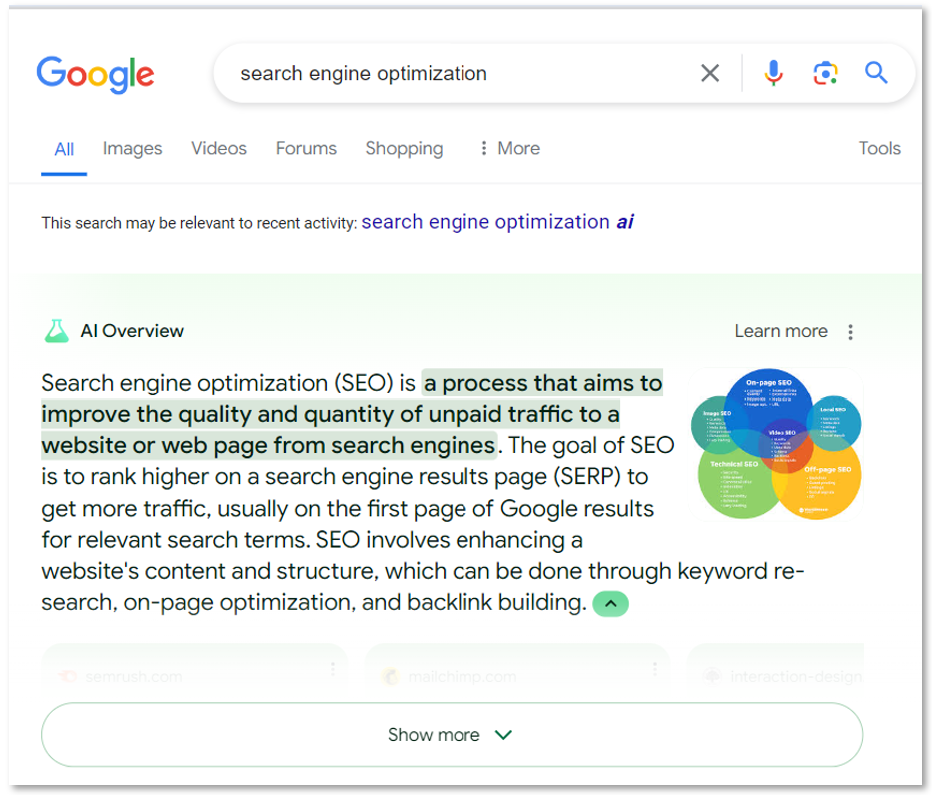Open Google Lens image search
This screenshot has height=795, width=932.
point(824,72)
